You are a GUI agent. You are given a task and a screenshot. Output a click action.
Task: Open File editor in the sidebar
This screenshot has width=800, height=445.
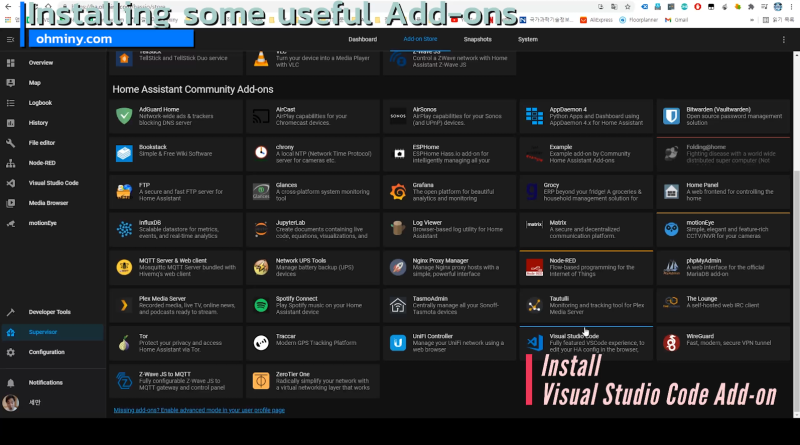(x=52, y=143)
